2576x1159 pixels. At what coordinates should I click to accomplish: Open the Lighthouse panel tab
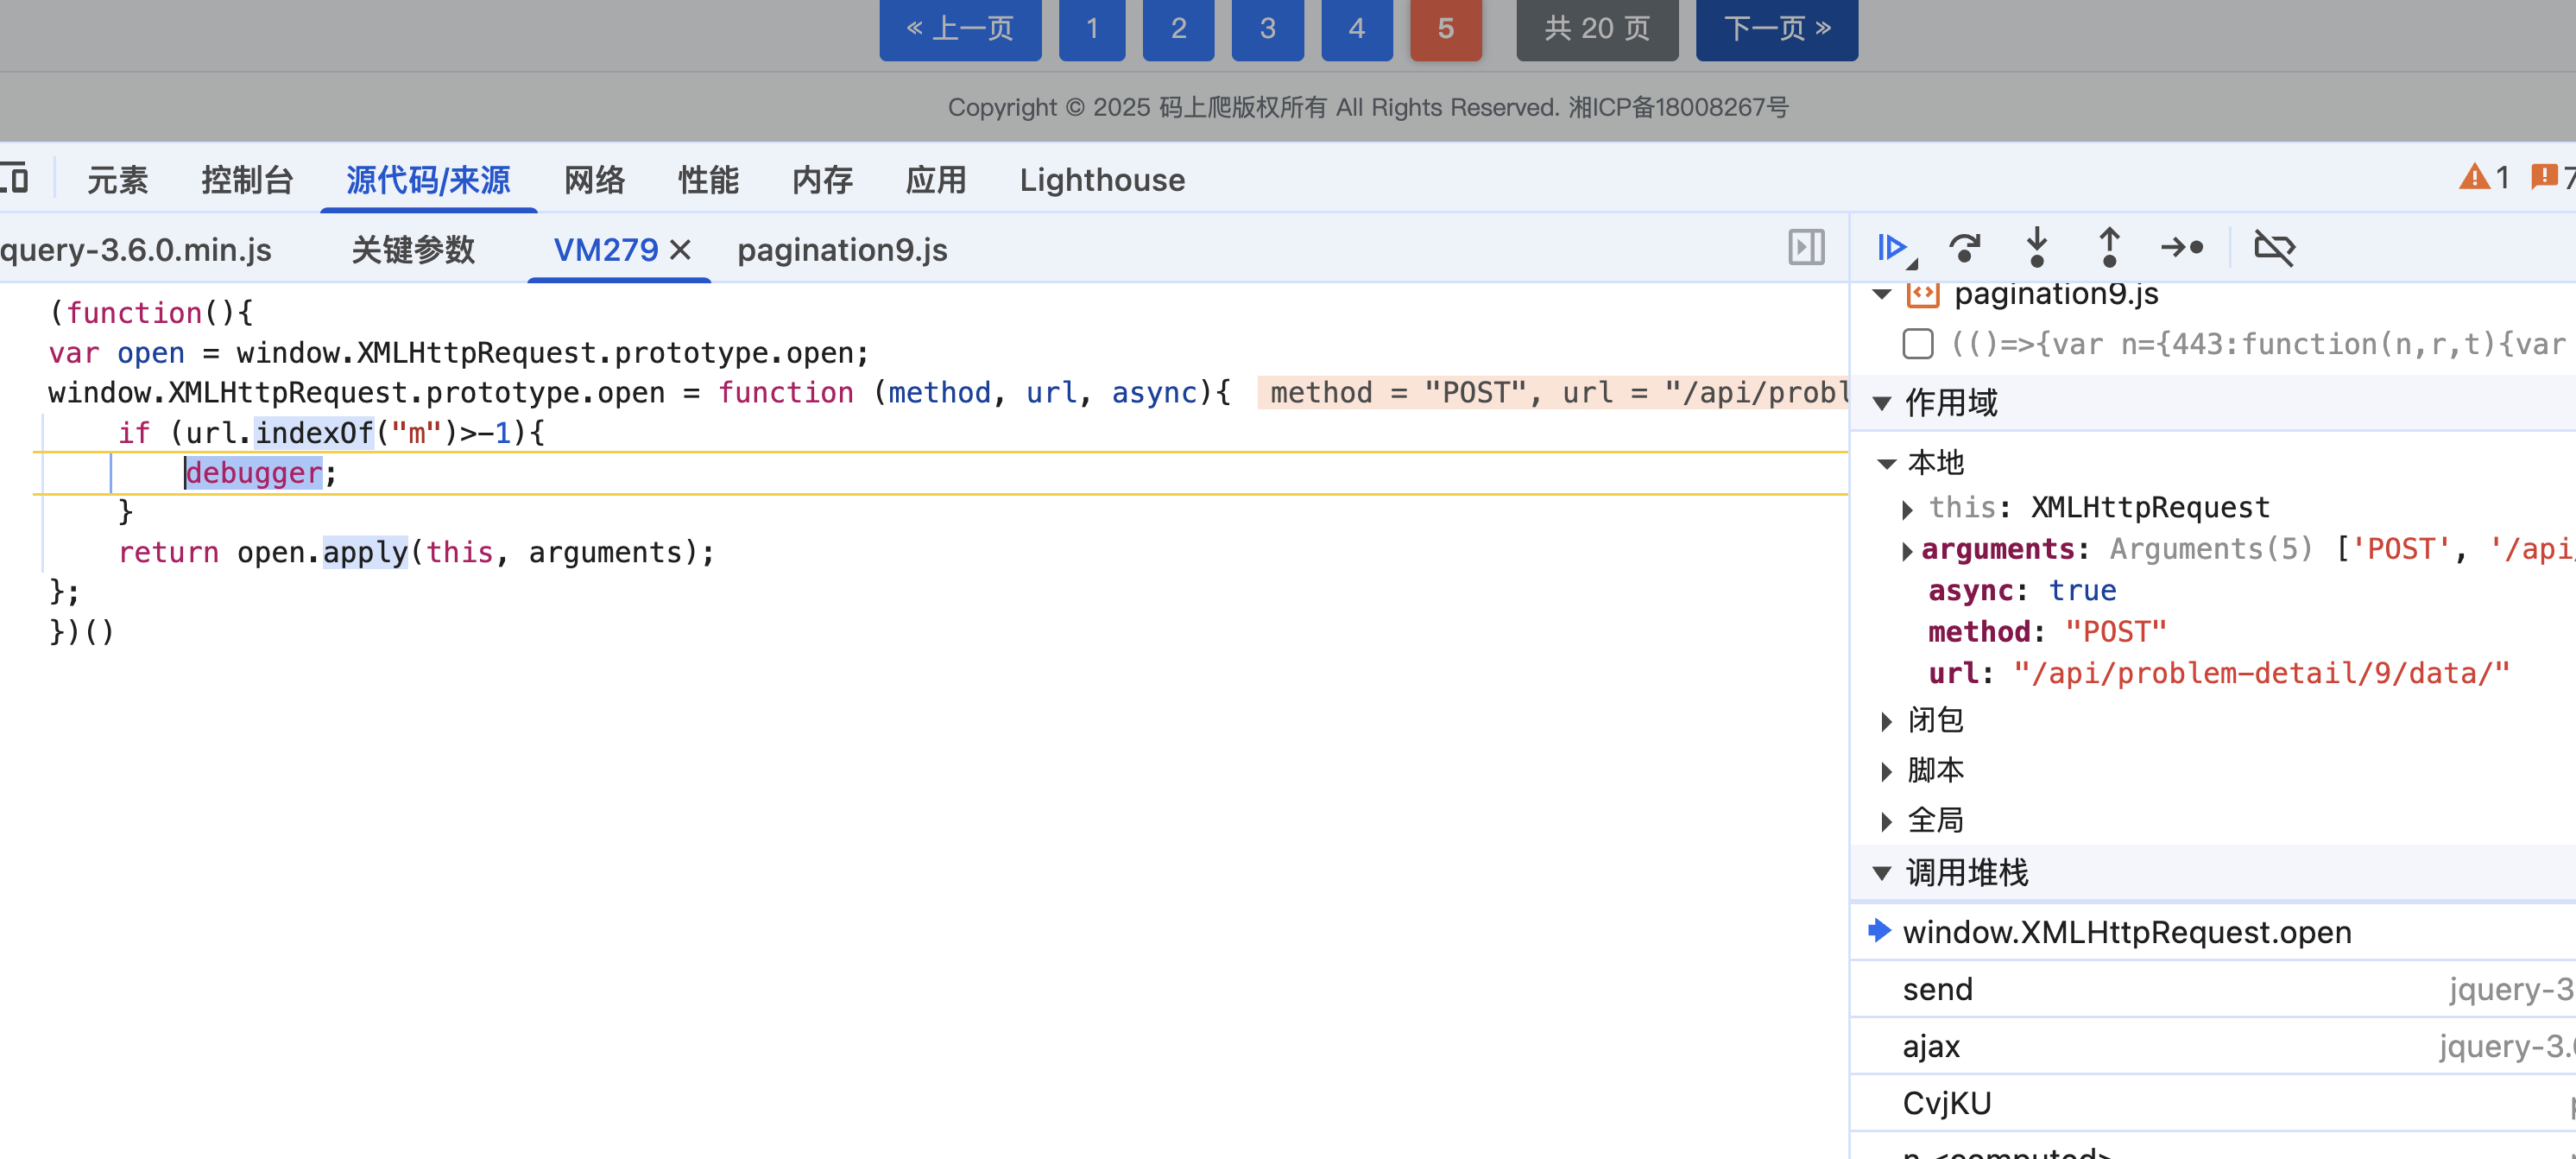1102,180
